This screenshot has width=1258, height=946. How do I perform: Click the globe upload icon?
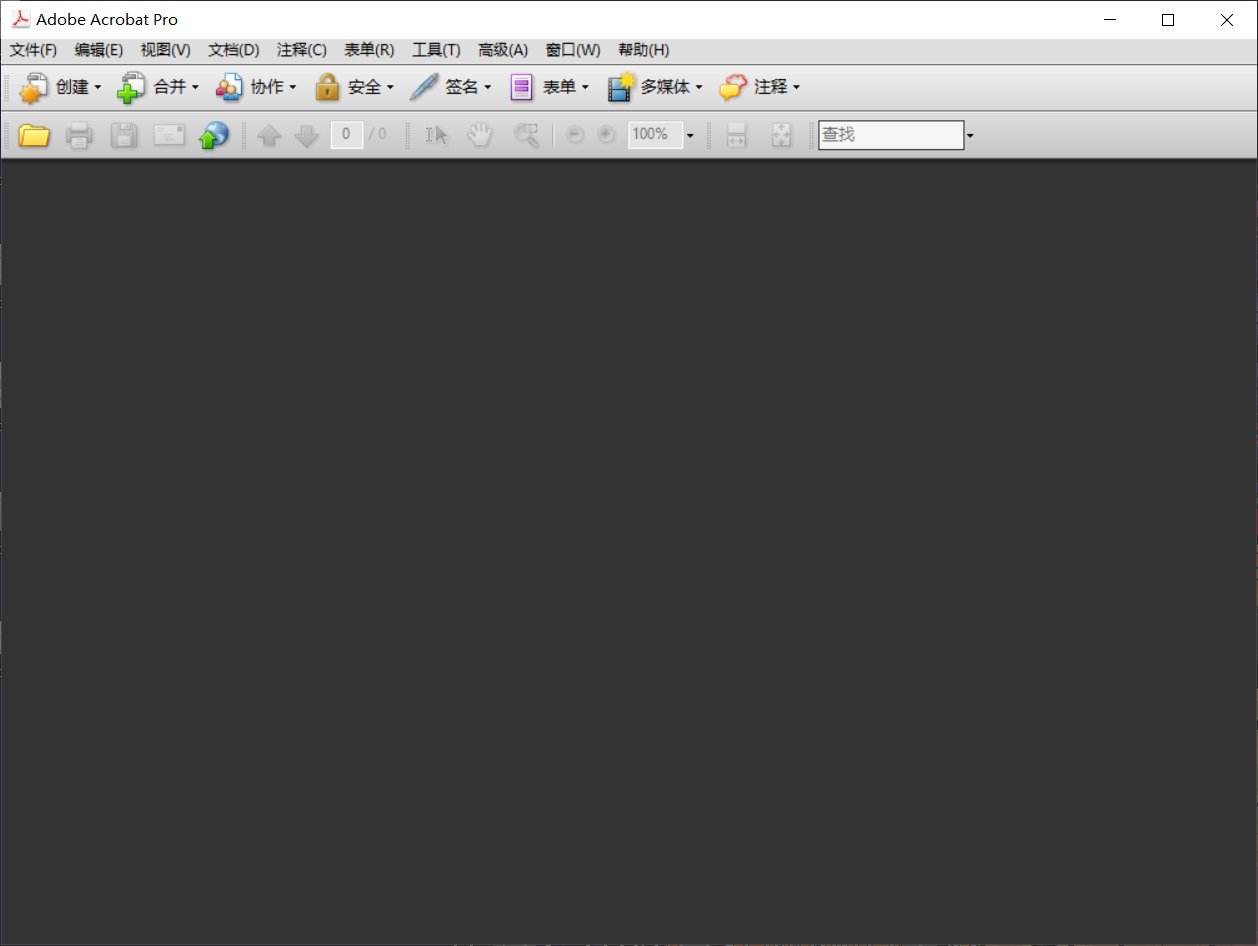214,135
